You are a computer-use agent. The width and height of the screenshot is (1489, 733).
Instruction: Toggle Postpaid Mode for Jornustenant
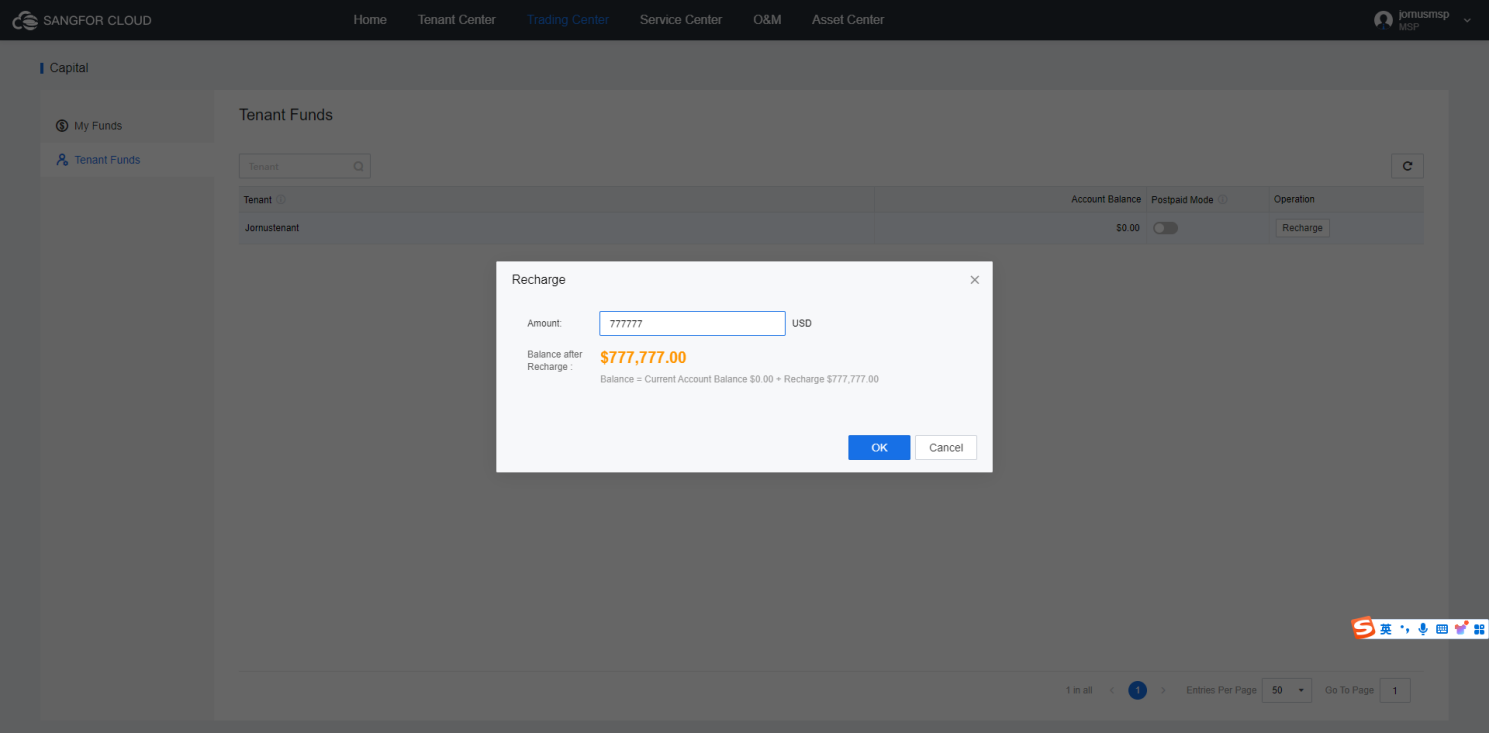coord(1165,228)
